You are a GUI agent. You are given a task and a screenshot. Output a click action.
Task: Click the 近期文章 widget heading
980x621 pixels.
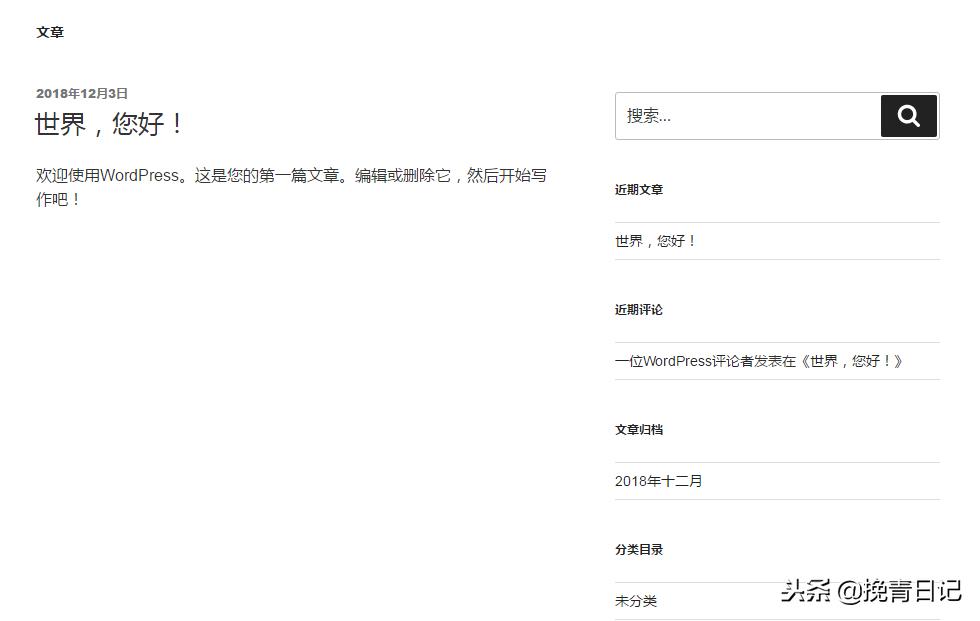[x=638, y=189]
